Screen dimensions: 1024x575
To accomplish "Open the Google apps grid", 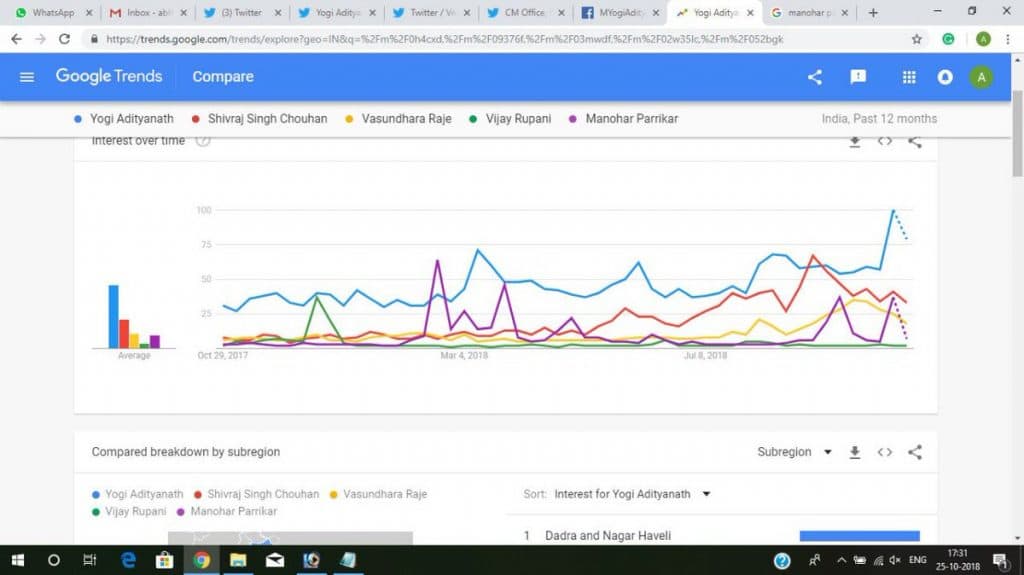I will click(908, 77).
